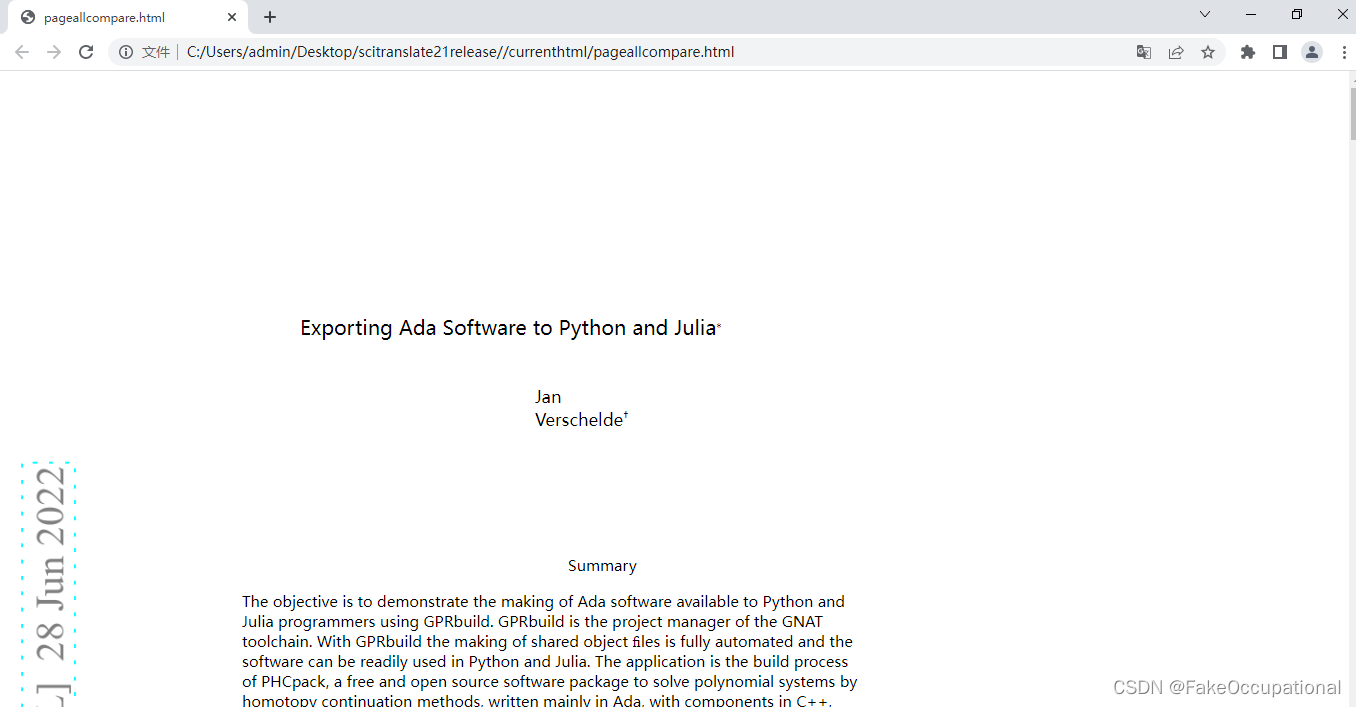Click the title 'Exporting Ada Software to Python and Julia'
Viewport: 1356px width, 707px height.
[x=508, y=328]
